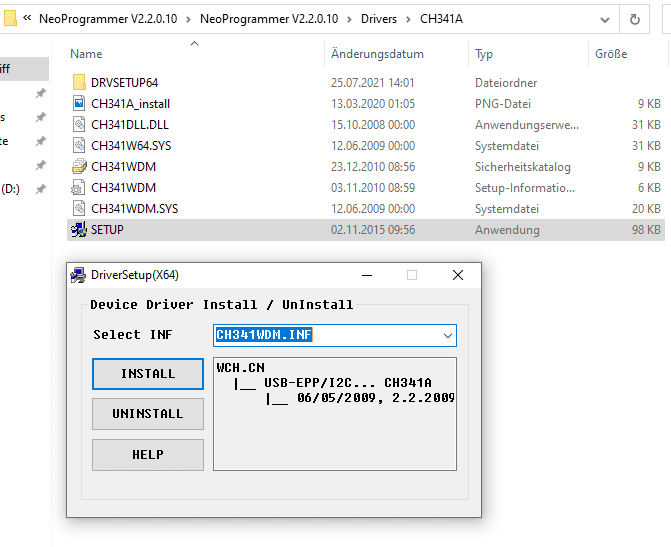The height and width of the screenshot is (547, 671).
Task: Click the INSTALL button in DriverSetup
Action: 148,374
